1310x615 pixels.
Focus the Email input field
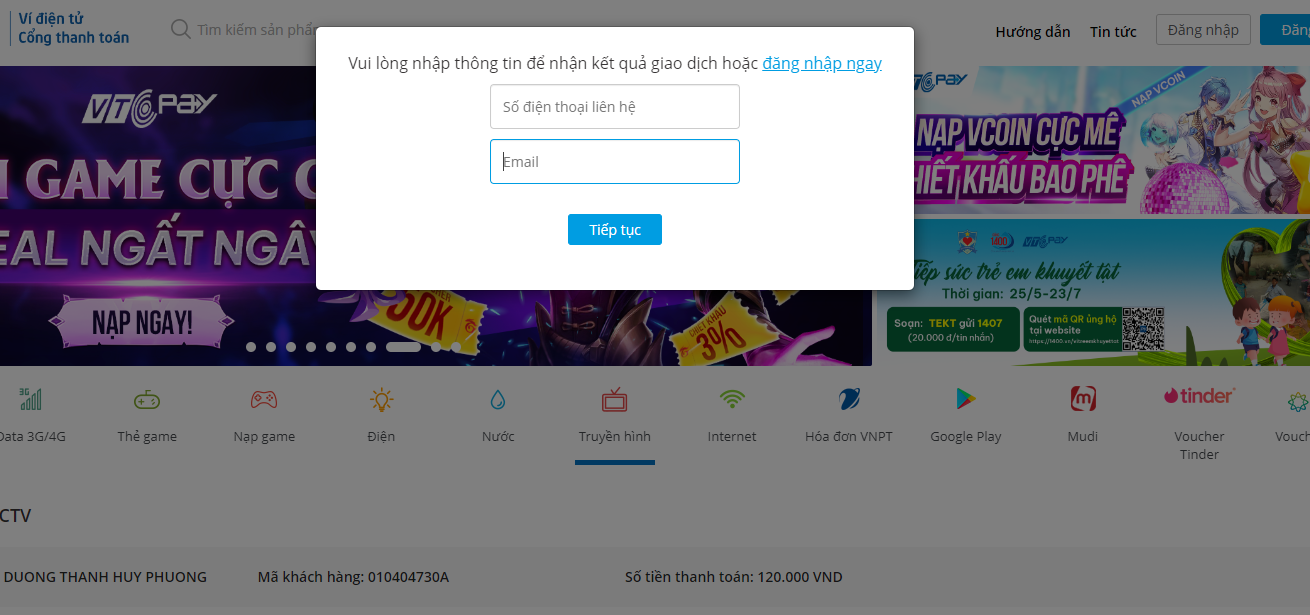pyautogui.click(x=615, y=161)
